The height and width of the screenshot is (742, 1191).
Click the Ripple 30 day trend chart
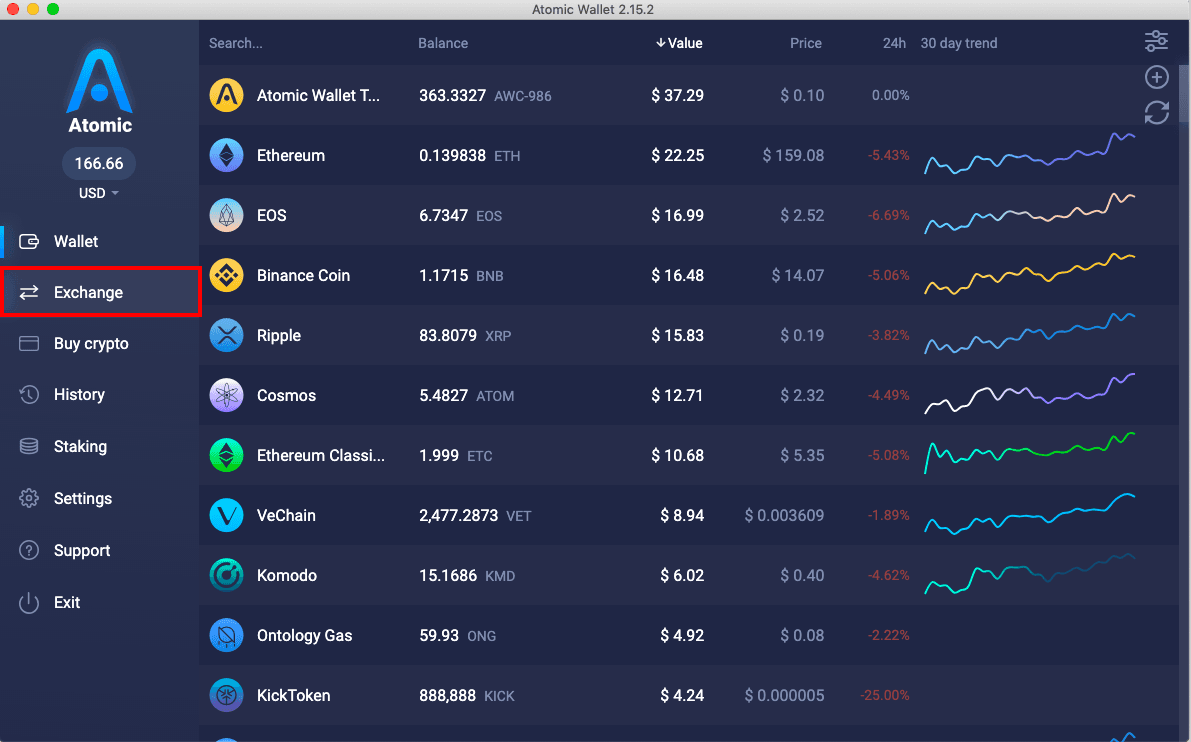click(x=1029, y=334)
